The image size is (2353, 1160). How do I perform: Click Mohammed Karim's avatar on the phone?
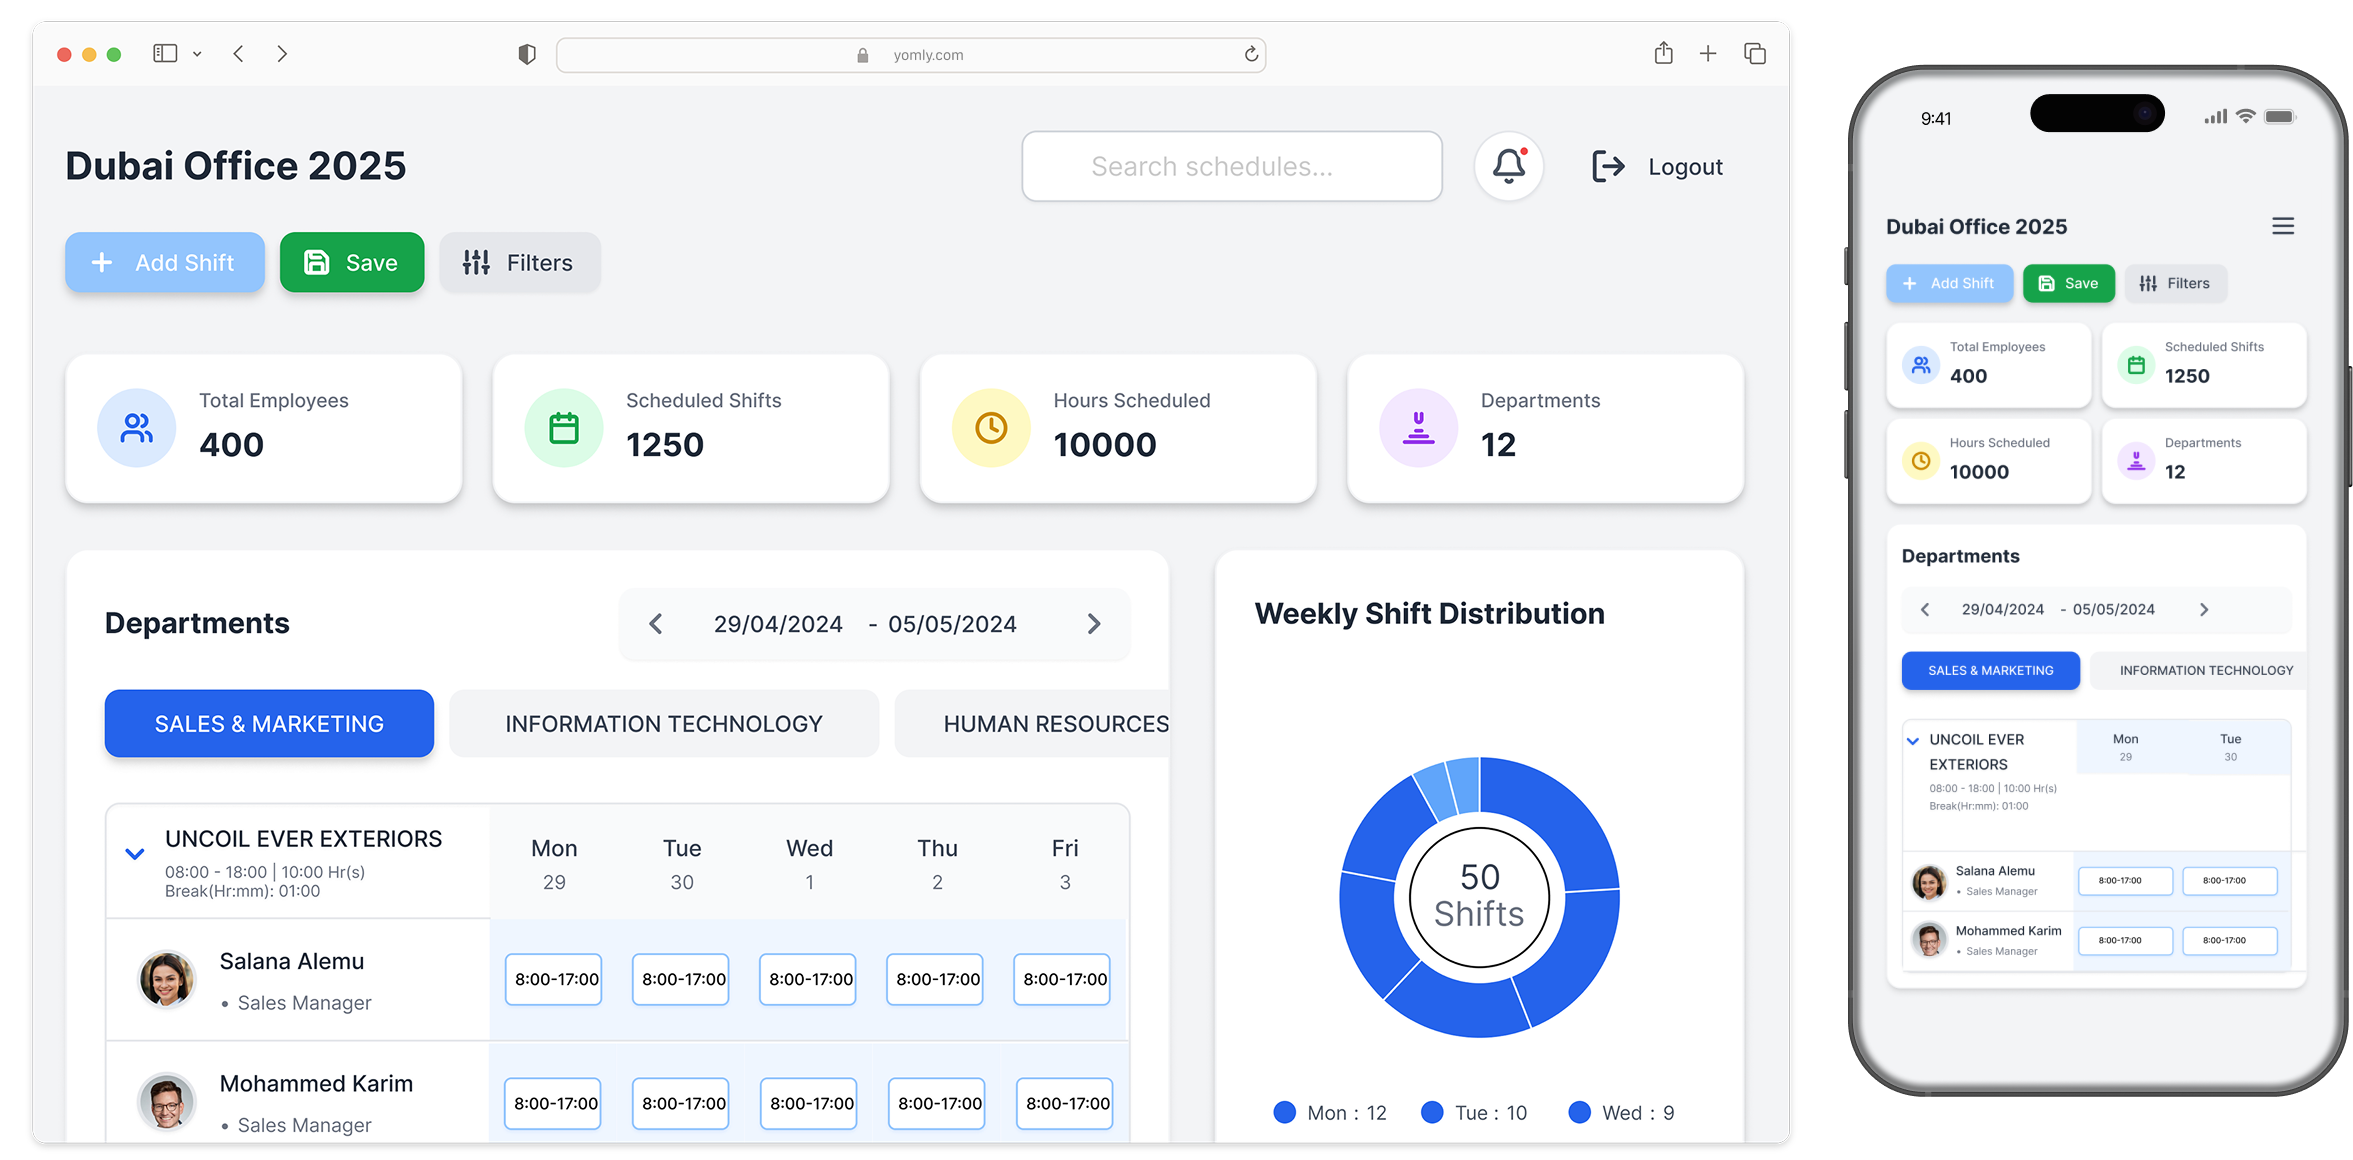click(x=1929, y=940)
